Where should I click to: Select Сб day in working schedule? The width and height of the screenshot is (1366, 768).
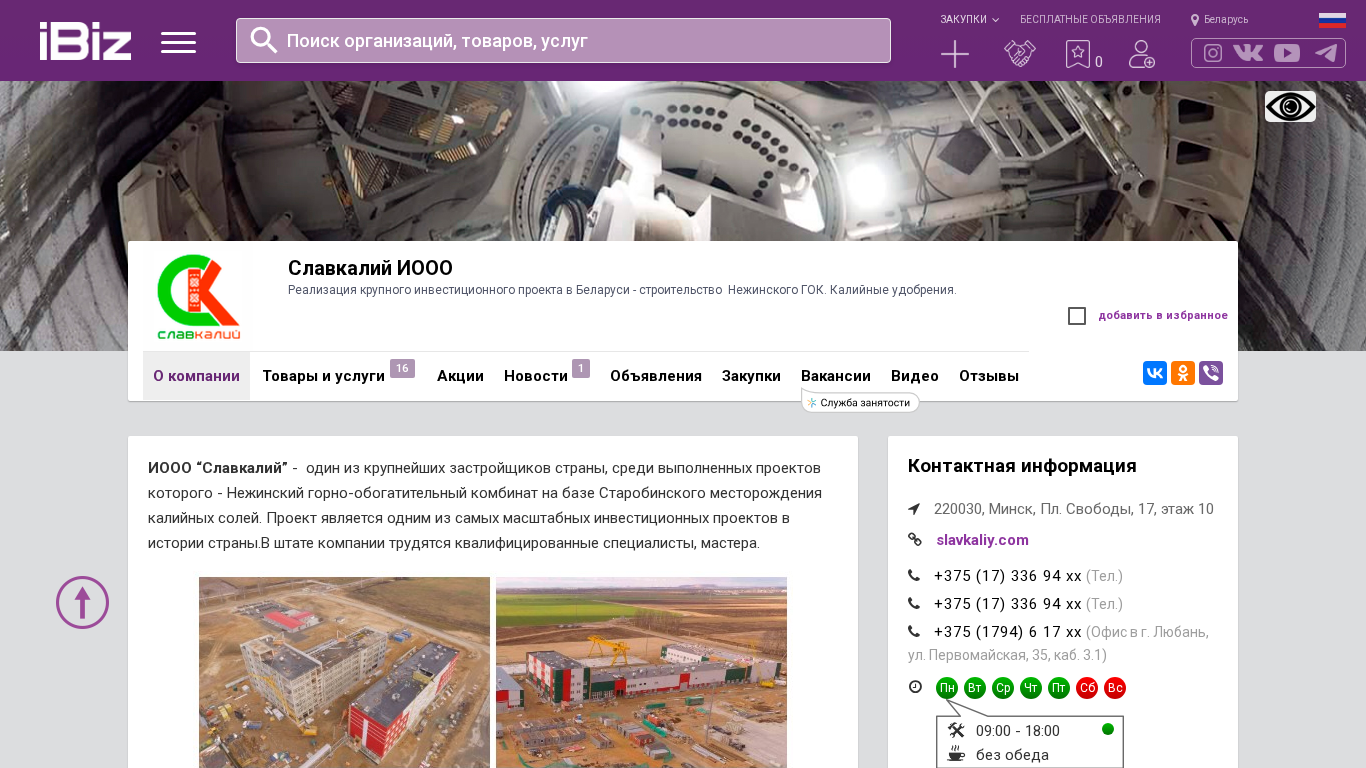click(1087, 688)
